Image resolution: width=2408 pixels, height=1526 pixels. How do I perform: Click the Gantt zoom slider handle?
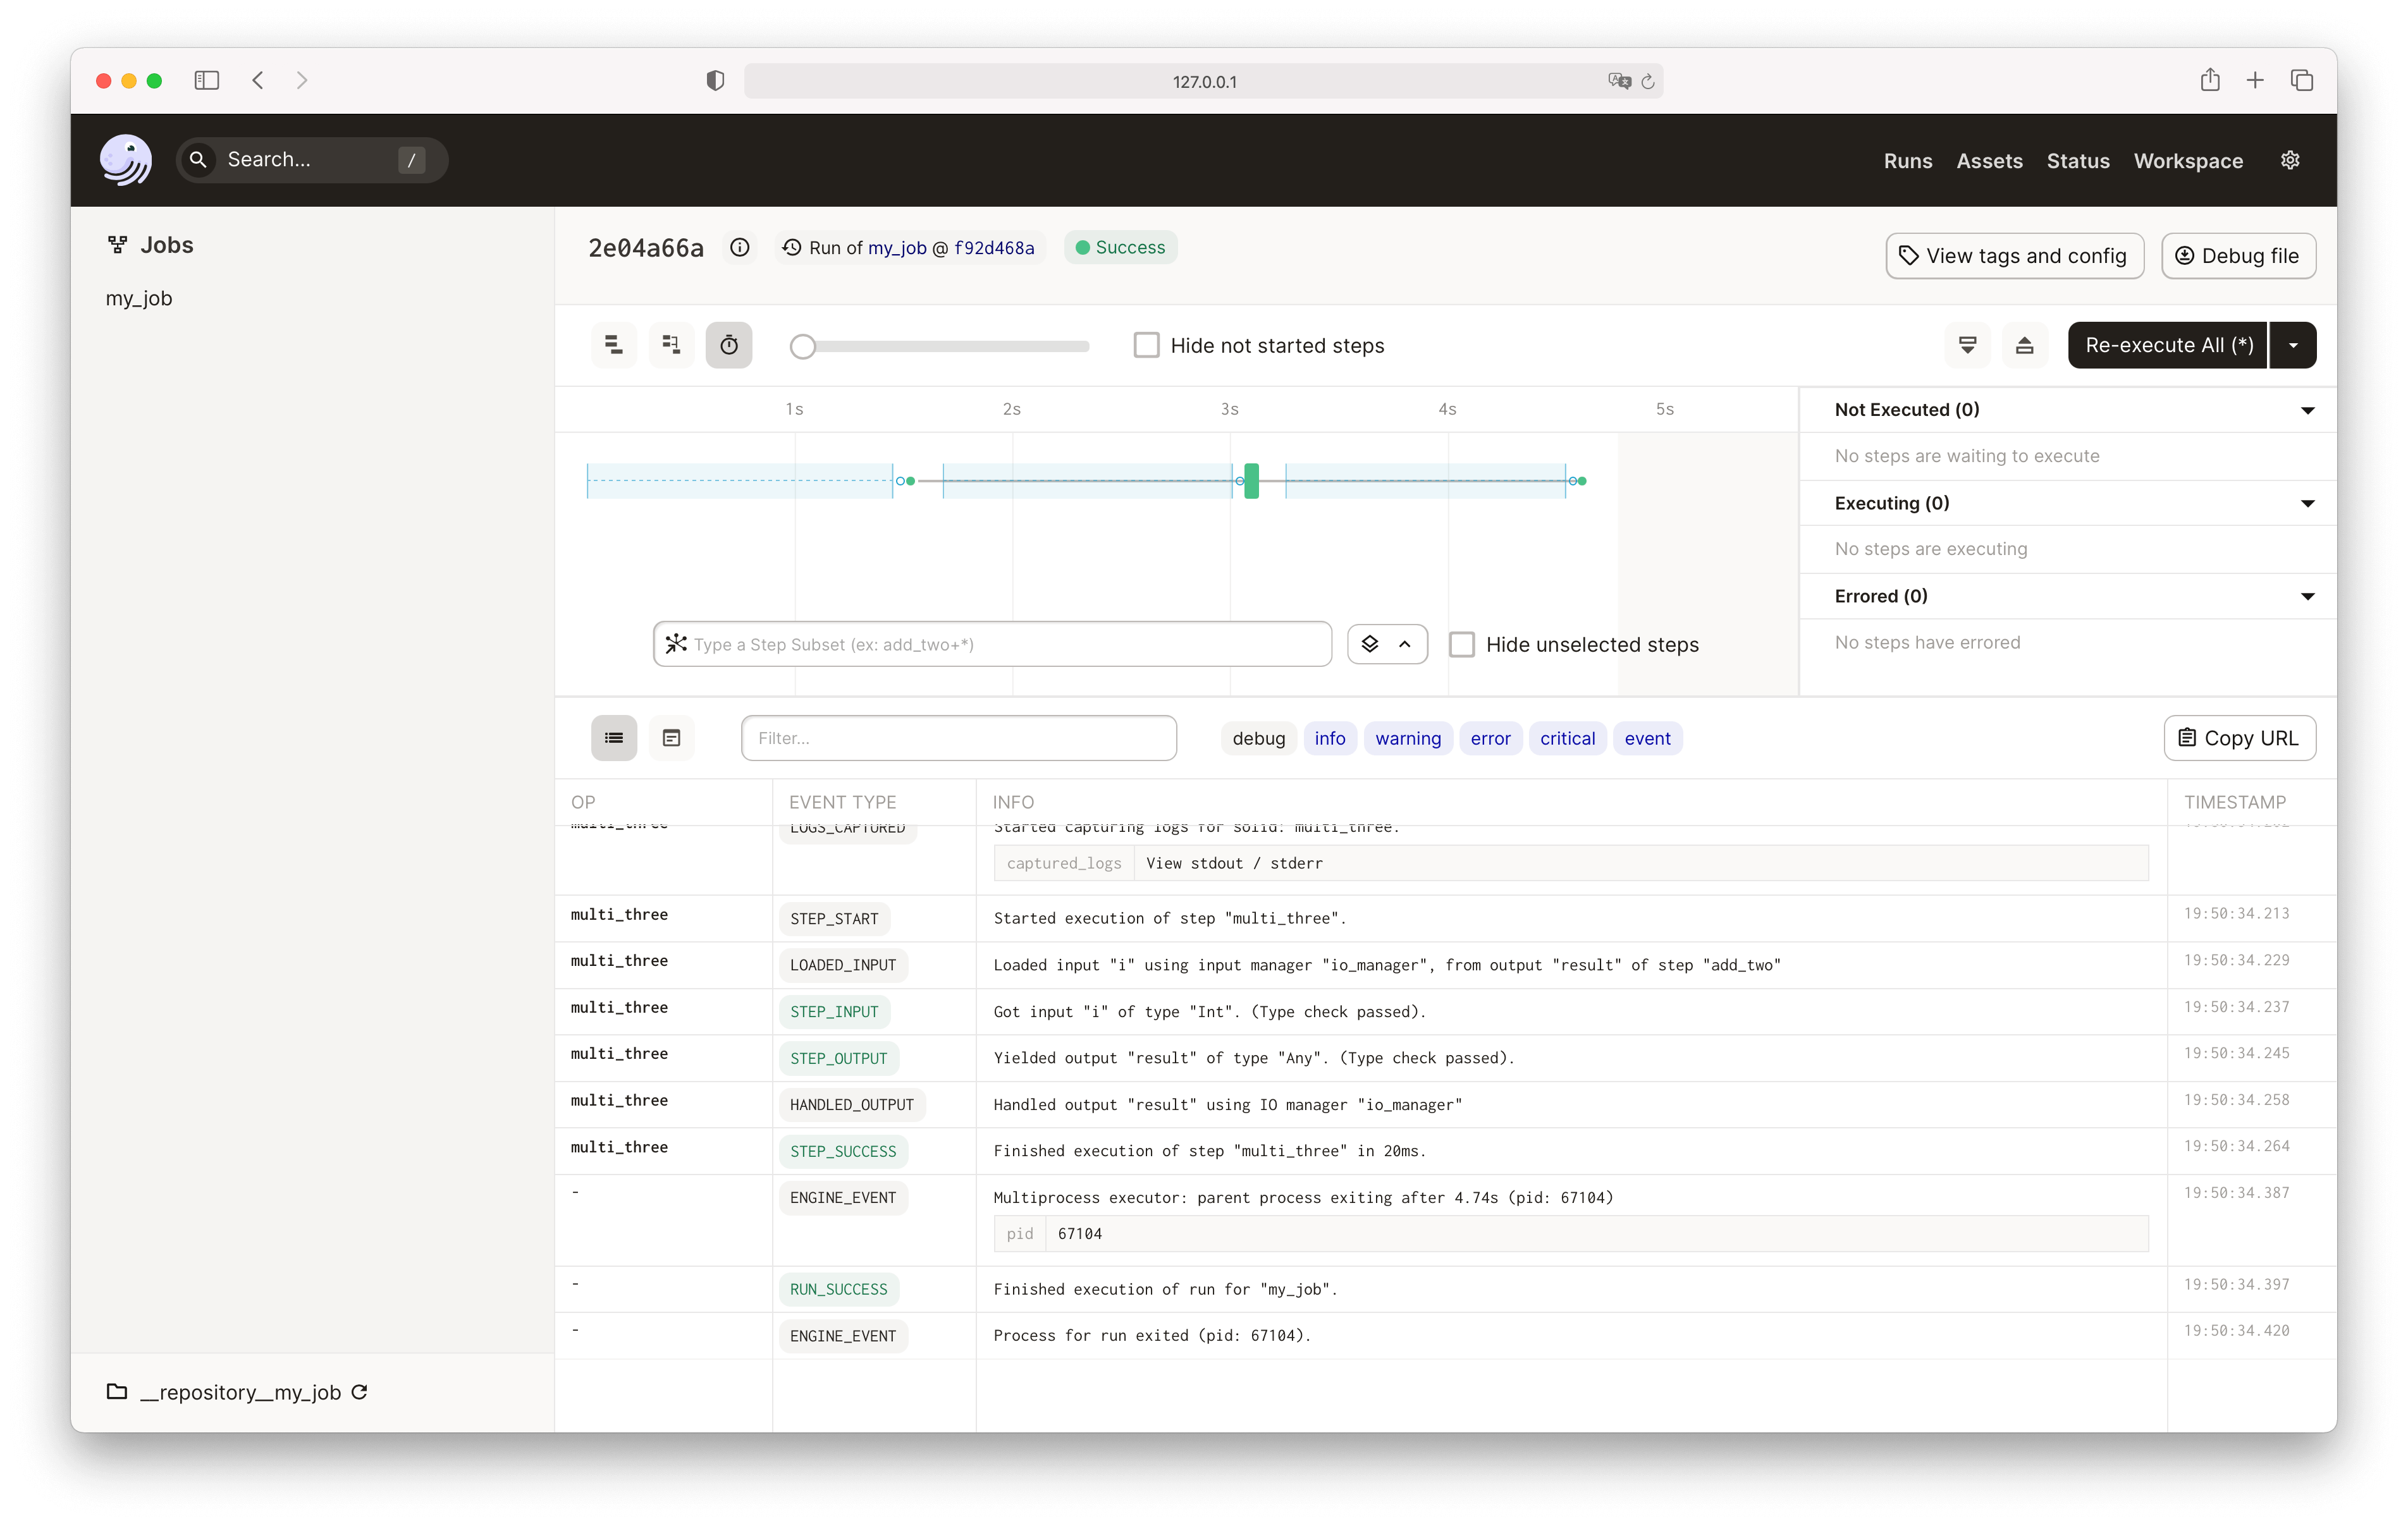[x=802, y=346]
